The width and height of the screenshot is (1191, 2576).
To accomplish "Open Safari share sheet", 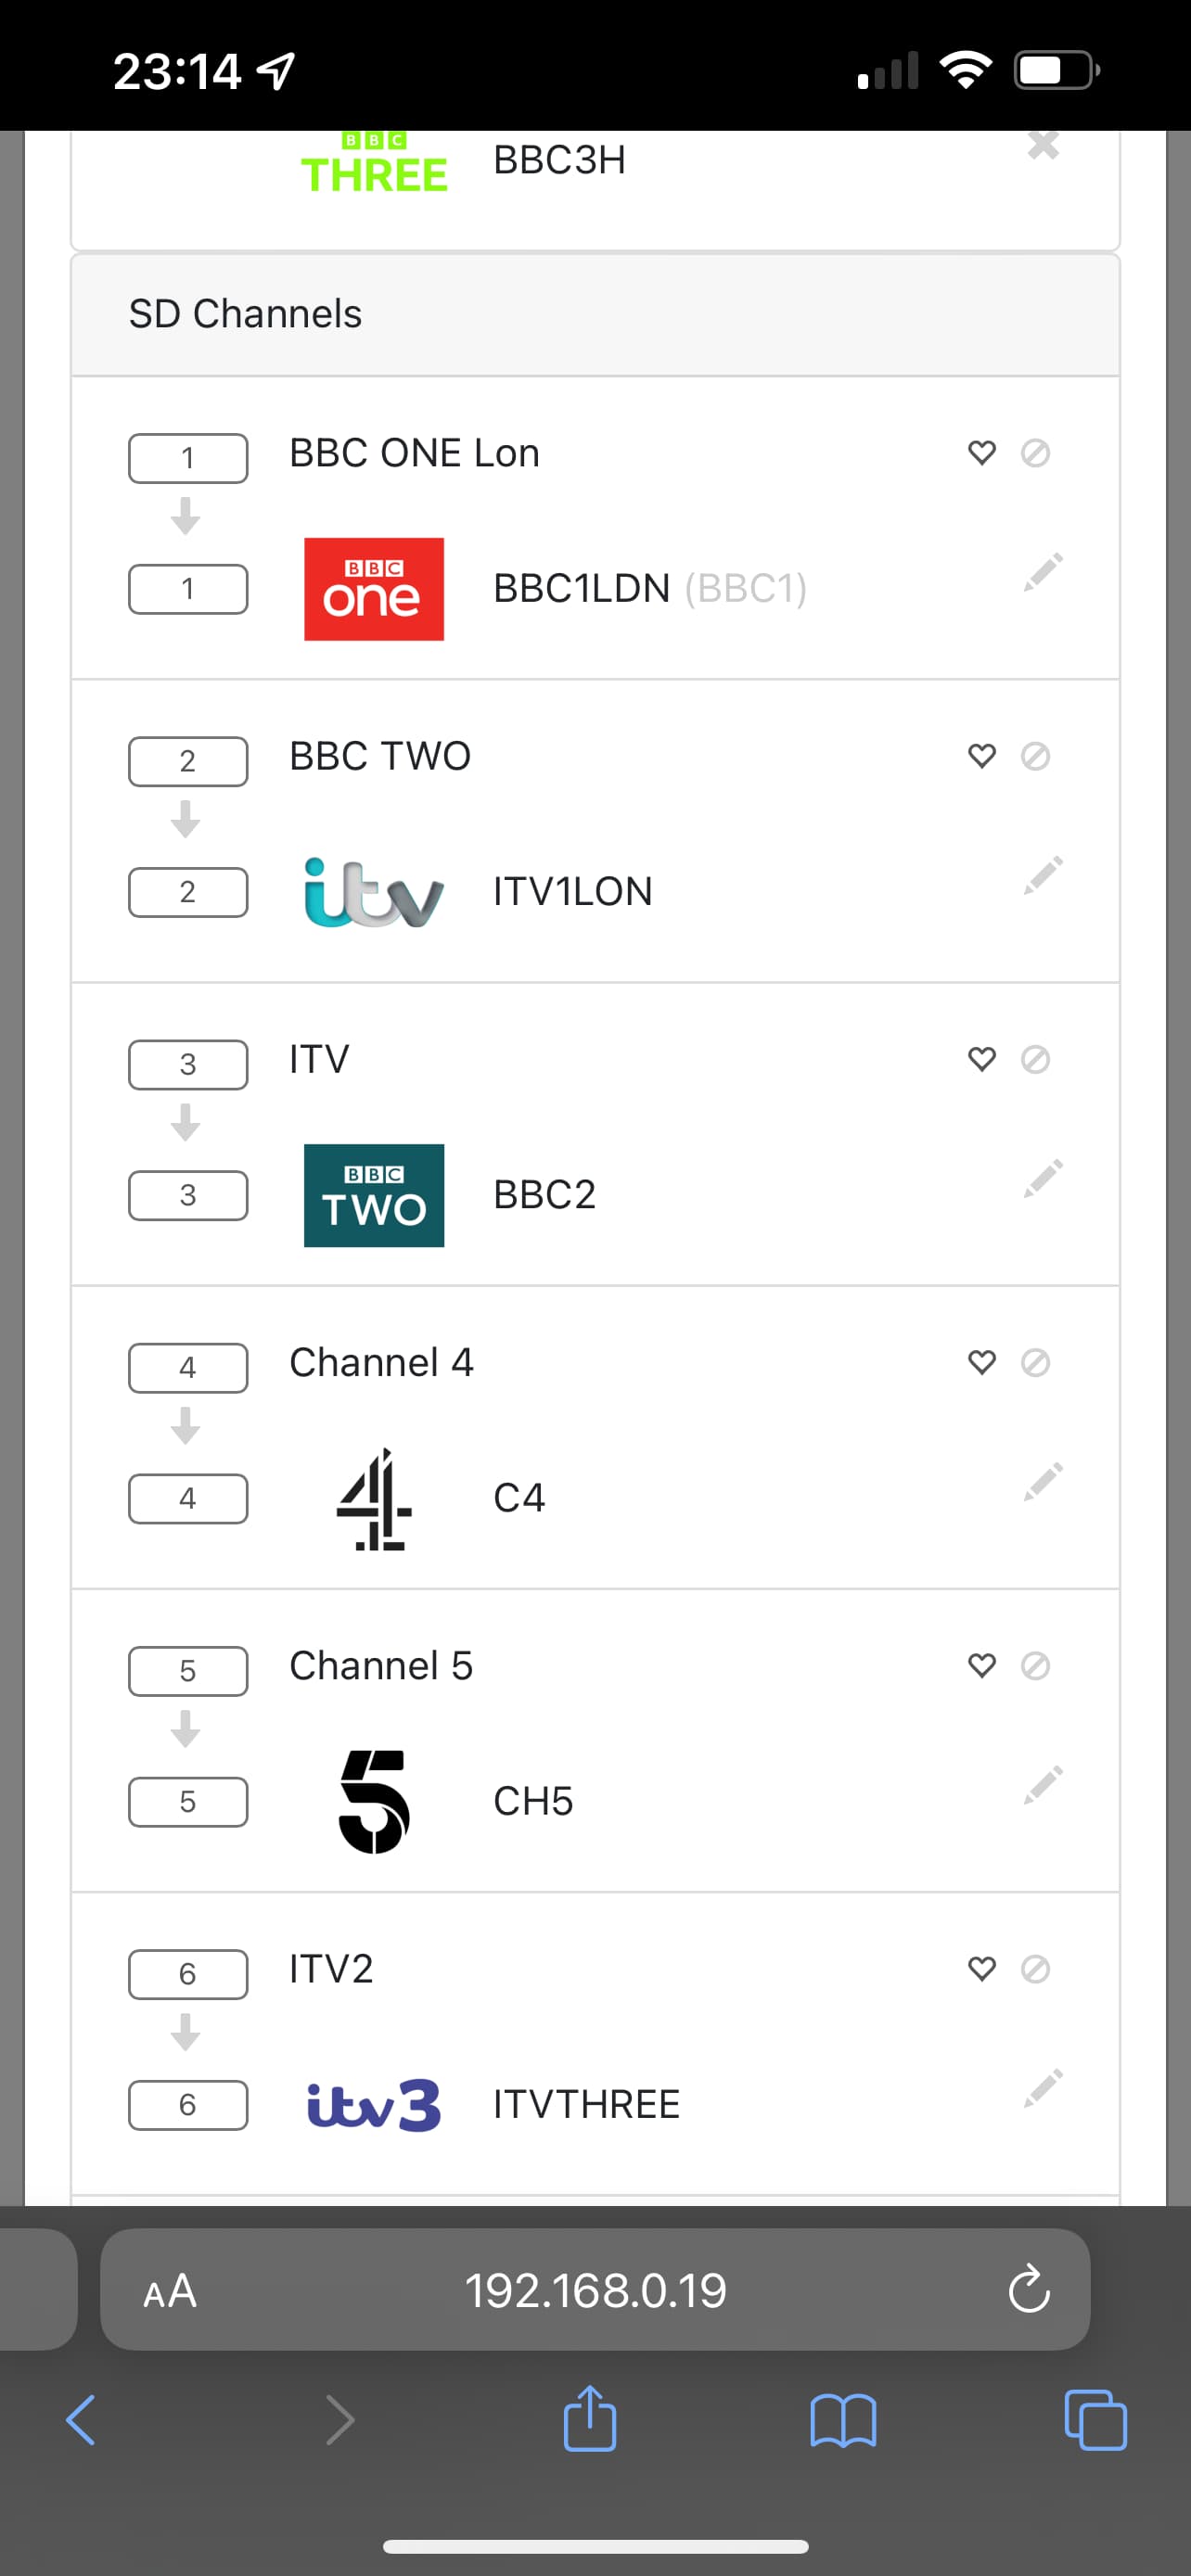I will pyautogui.click(x=590, y=2419).
